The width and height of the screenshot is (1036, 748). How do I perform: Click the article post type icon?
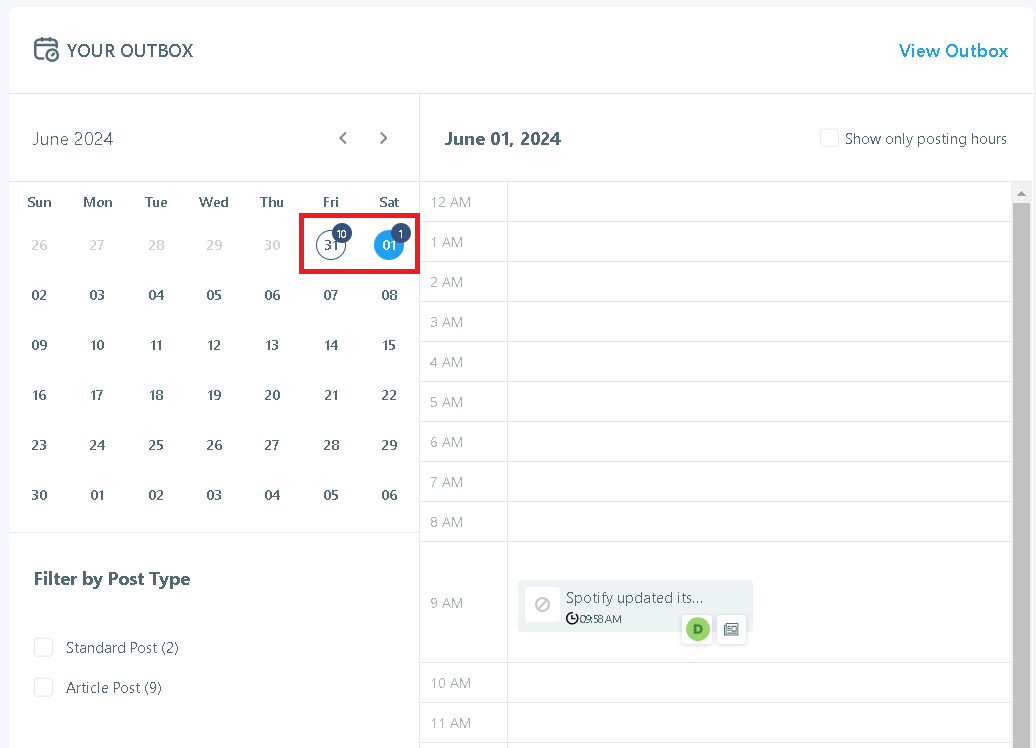(x=731, y=629)
